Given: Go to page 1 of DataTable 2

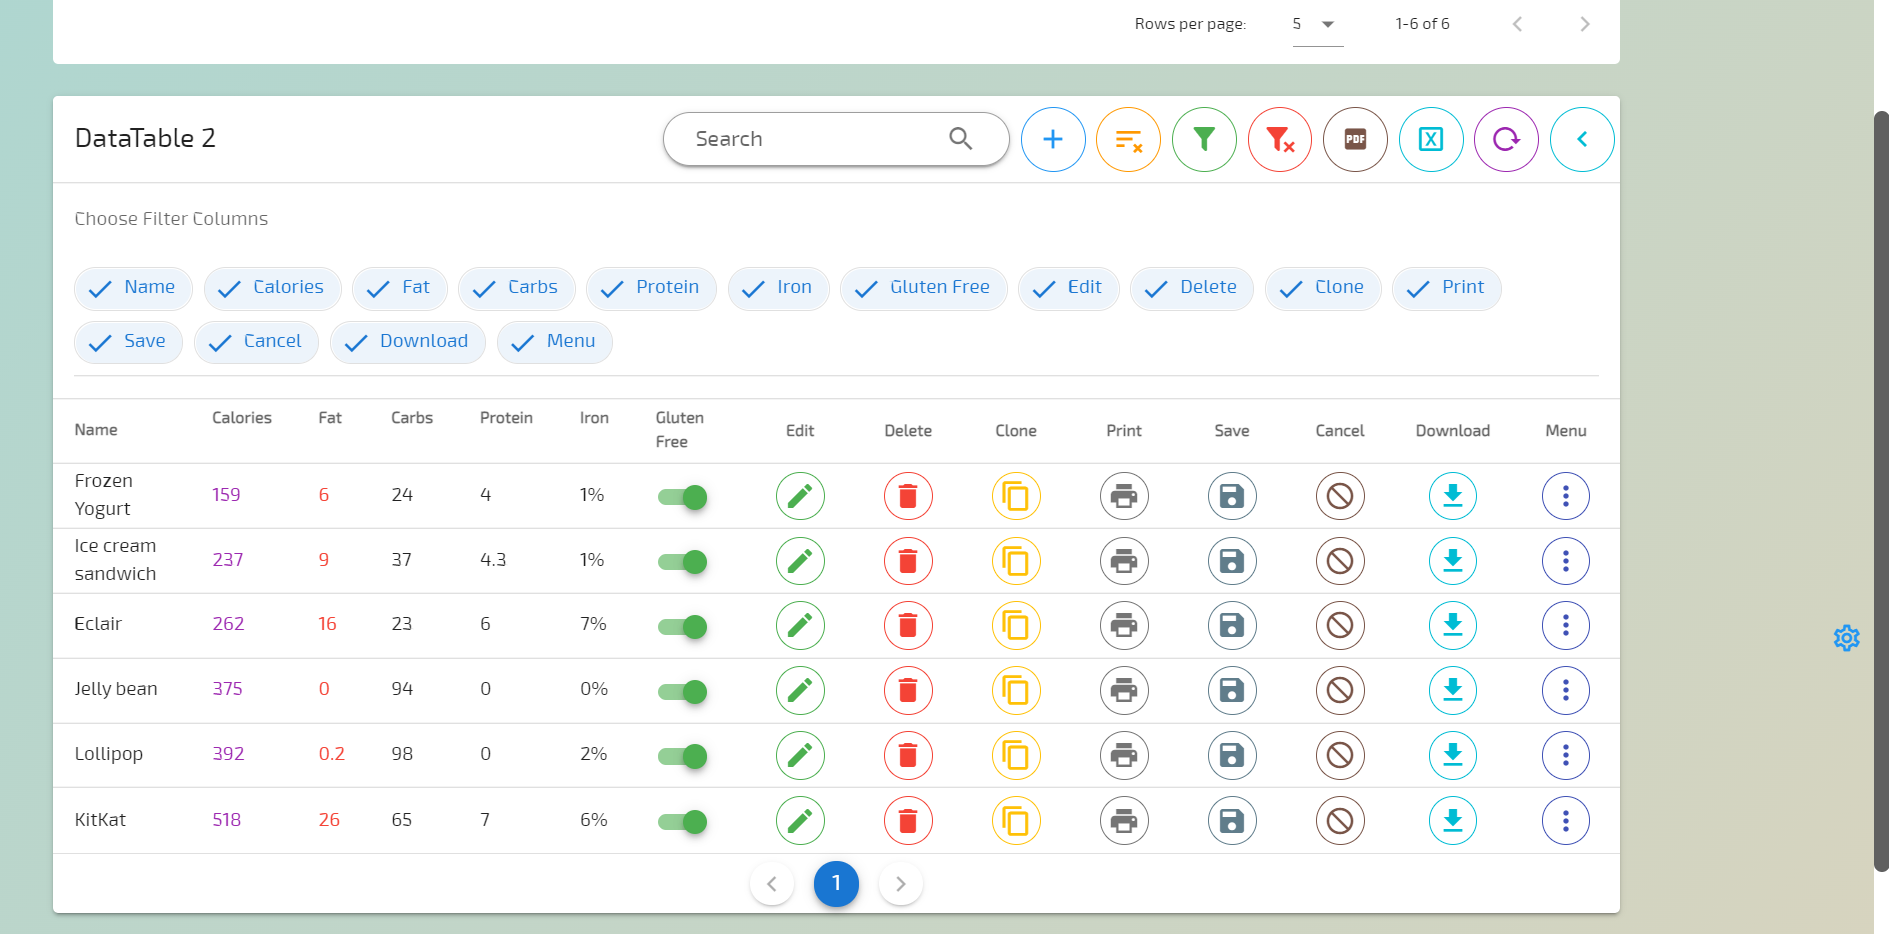Looking at the screenshot, I should tap(836, 884).
